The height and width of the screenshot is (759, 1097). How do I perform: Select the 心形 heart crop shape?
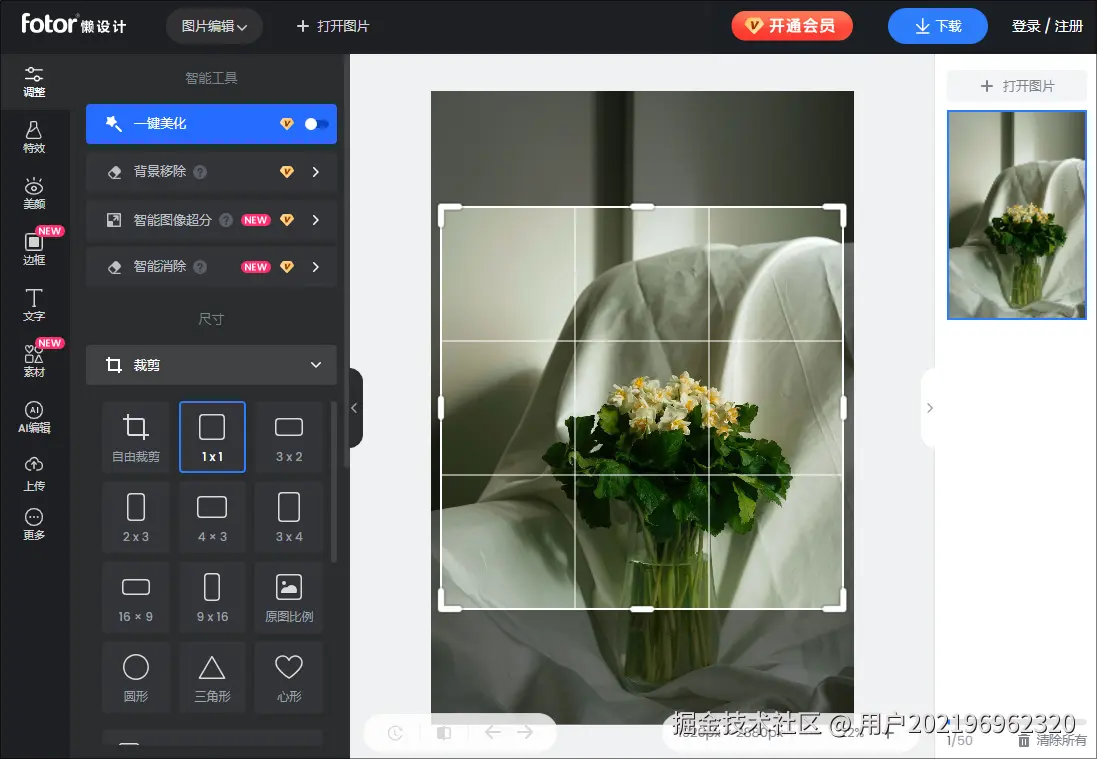coord(289,677)
